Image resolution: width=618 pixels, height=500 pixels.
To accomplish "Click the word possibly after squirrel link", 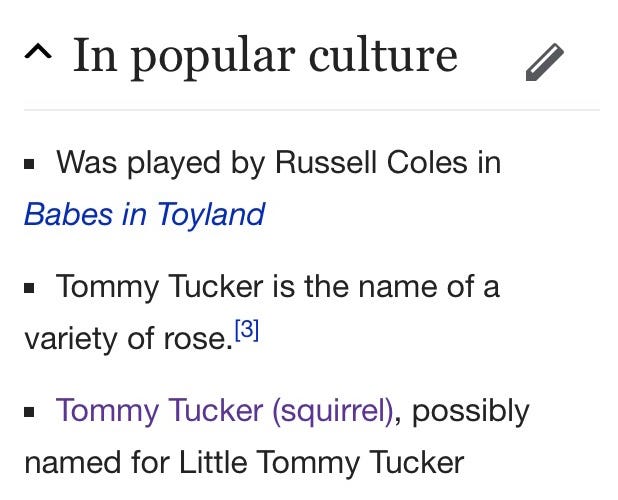I will (471, 411).
